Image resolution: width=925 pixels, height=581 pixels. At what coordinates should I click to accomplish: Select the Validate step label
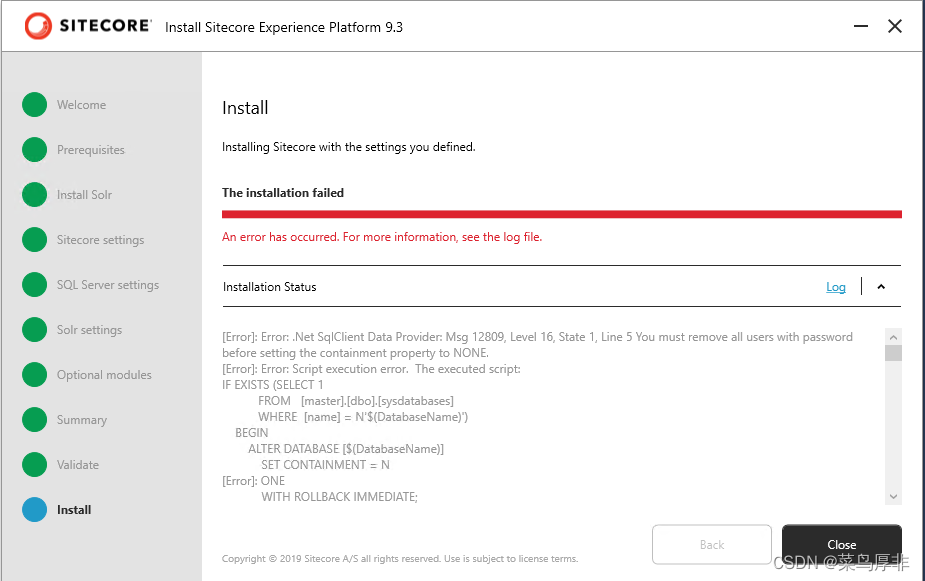coord(78,465)
